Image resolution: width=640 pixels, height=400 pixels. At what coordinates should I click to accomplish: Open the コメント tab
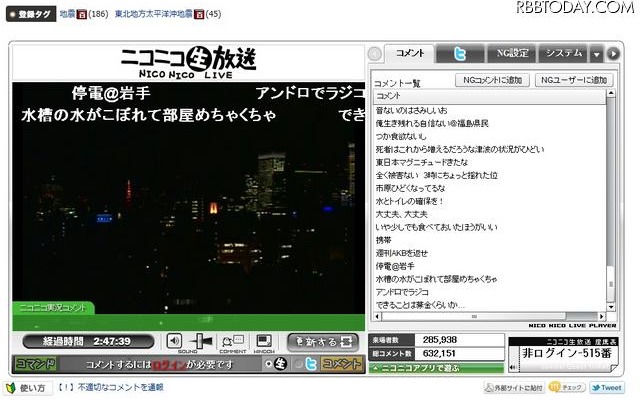pyautogui.click(x=409, y=53)
